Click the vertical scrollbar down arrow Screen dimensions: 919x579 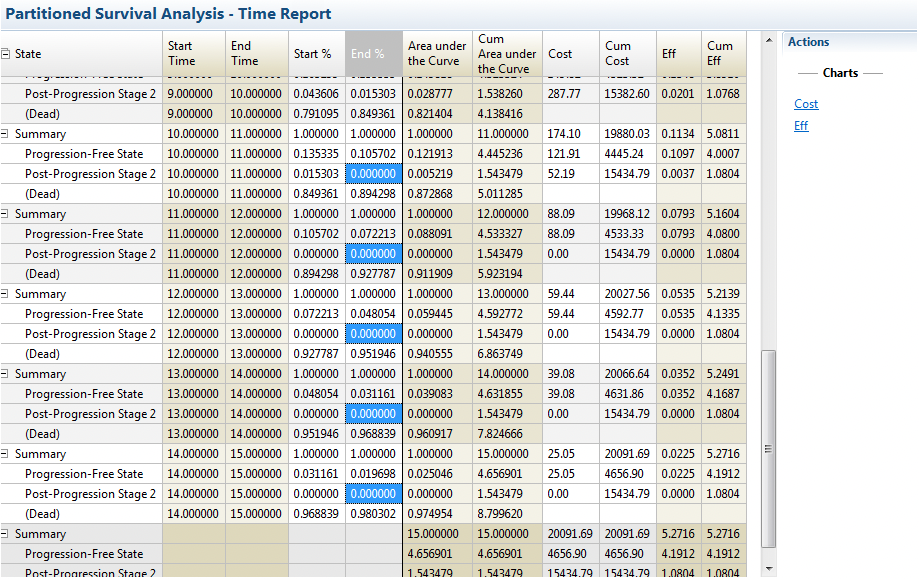pos(768,569)
